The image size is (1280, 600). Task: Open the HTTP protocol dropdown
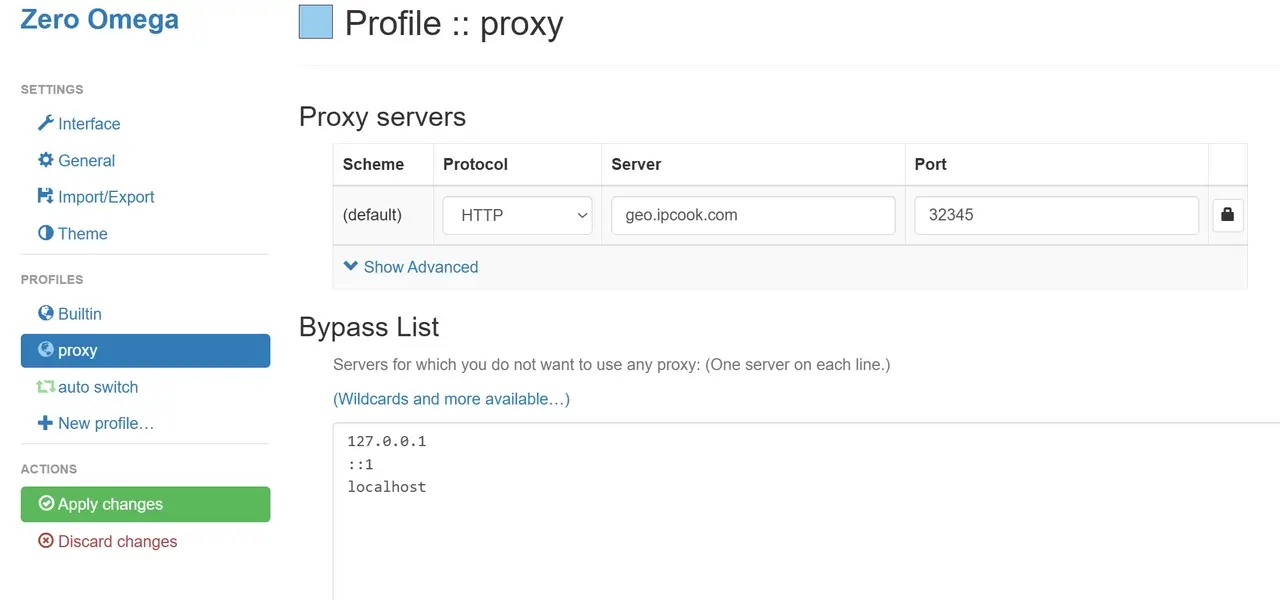coord(517,215)
